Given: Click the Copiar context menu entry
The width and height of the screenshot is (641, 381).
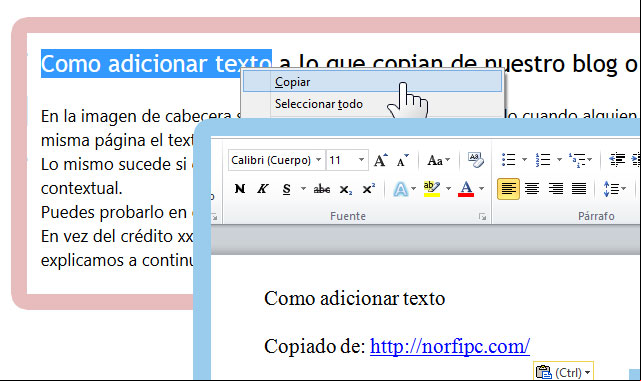Looking at the screenshot, I should pos(372,82).
